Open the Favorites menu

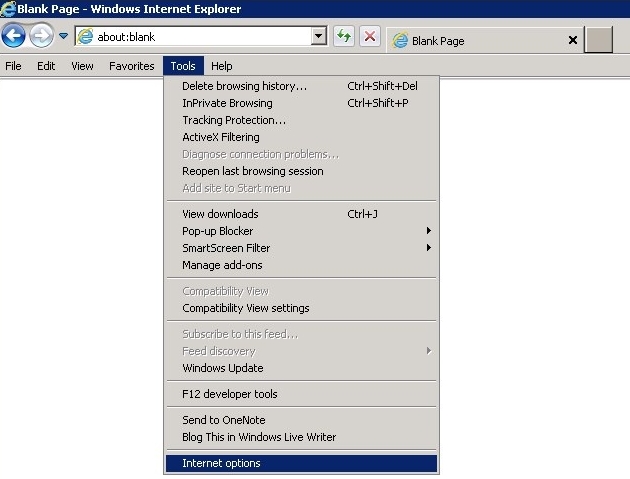pyautogui.click(x=131, y=66)
